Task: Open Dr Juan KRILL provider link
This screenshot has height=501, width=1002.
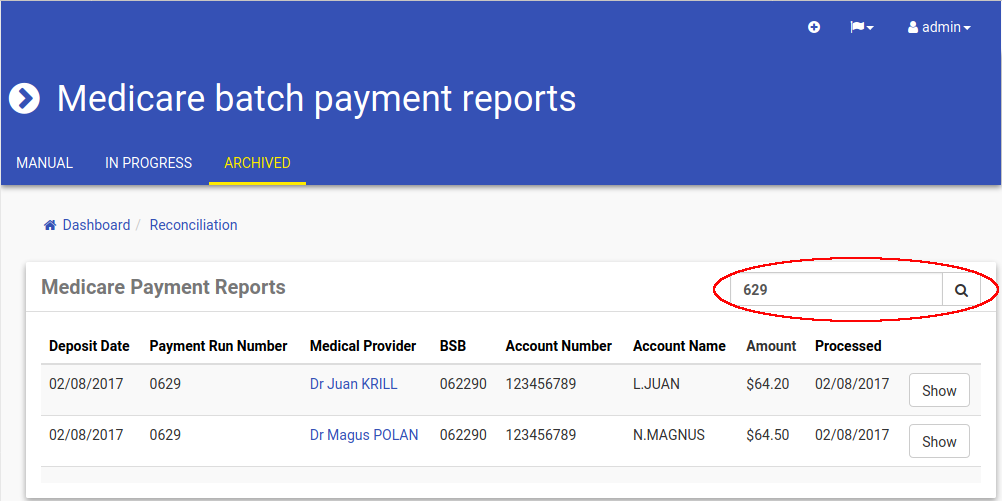Action: point(353,384)
